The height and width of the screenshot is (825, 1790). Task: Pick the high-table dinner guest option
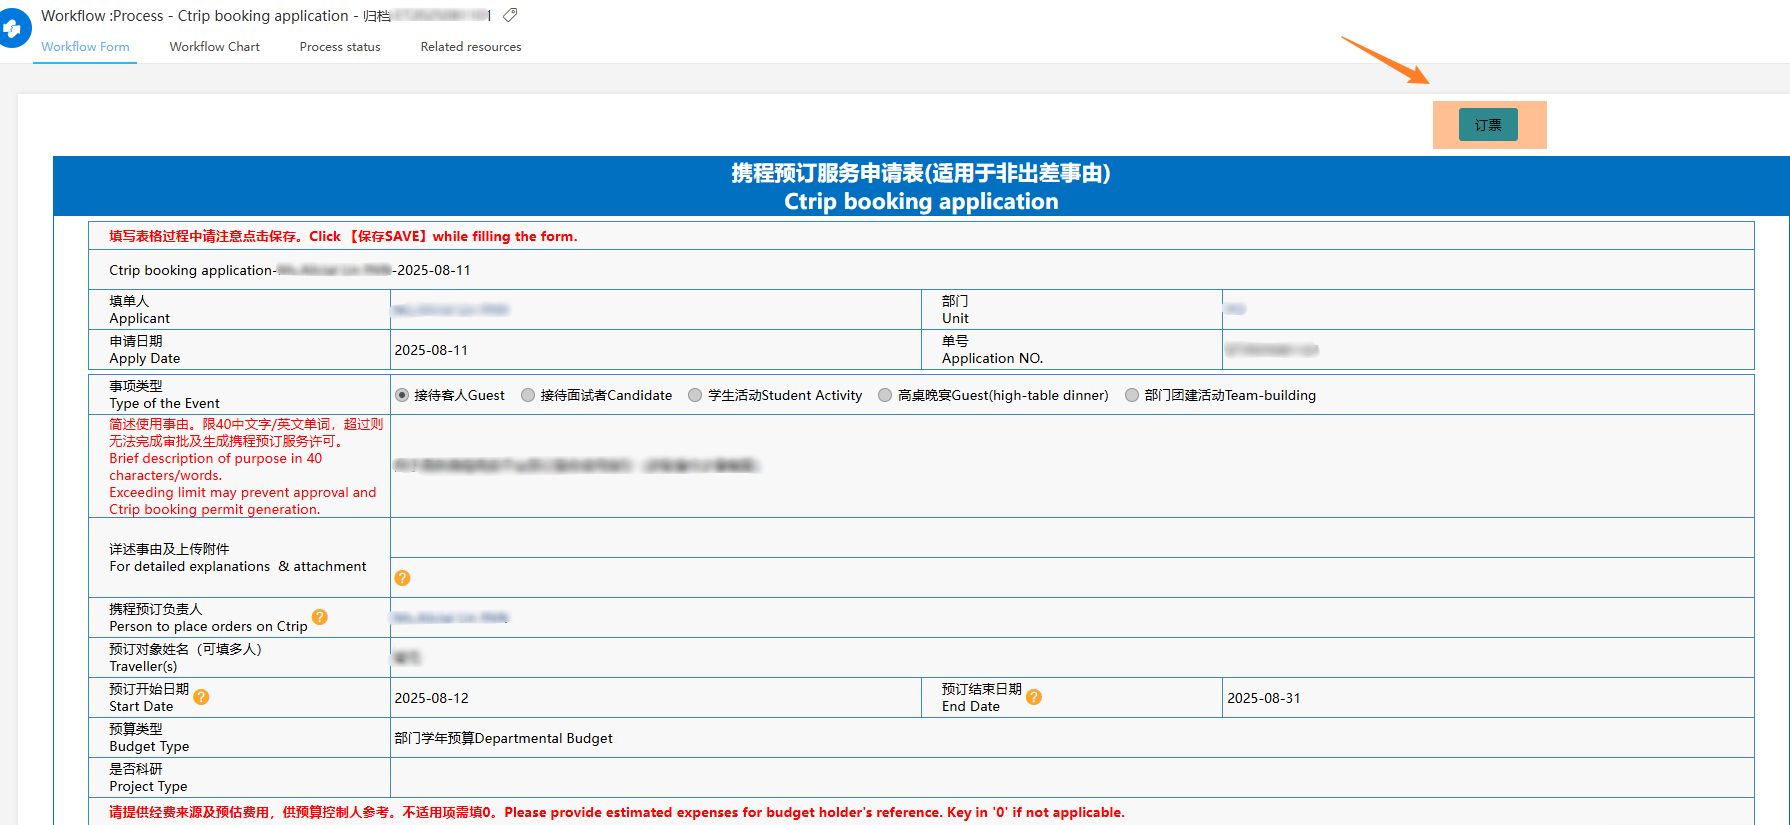click(885, 395)
